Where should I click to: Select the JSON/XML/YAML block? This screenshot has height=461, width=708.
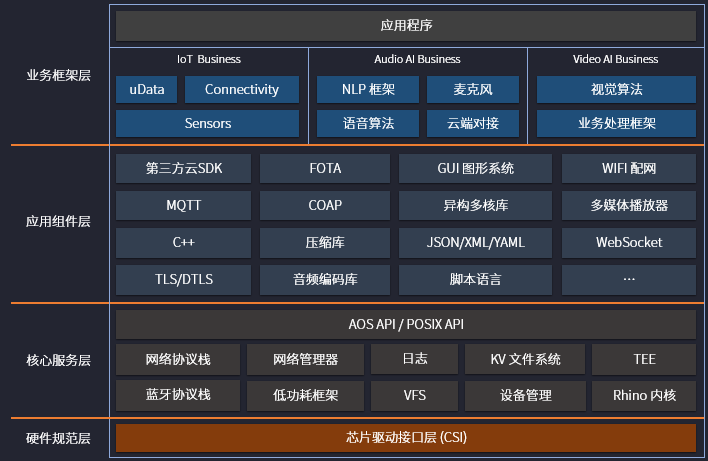476,242
